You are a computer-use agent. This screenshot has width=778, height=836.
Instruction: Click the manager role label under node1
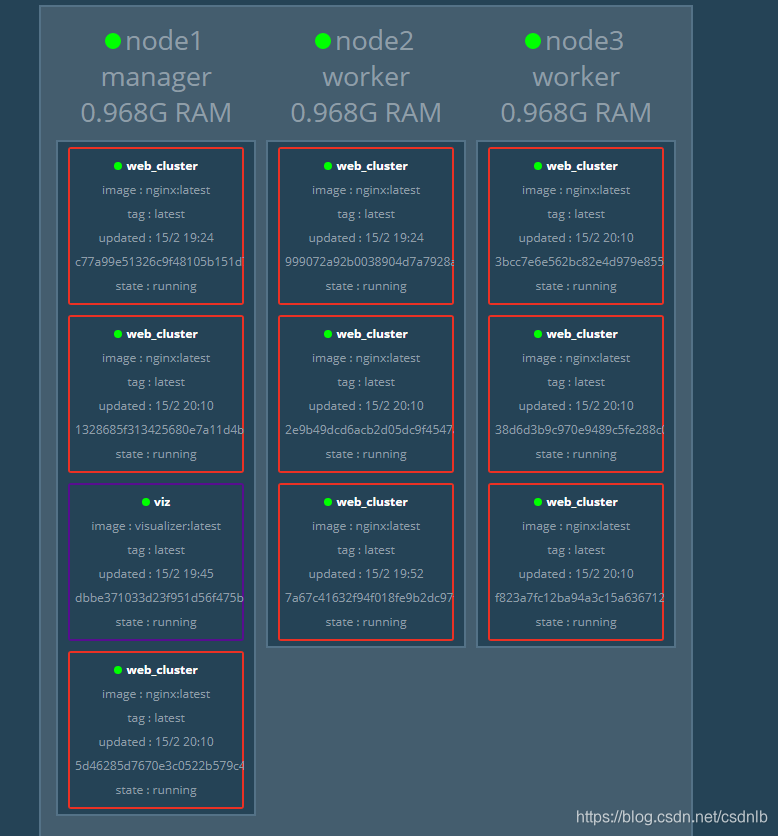(x=156, y=78)
